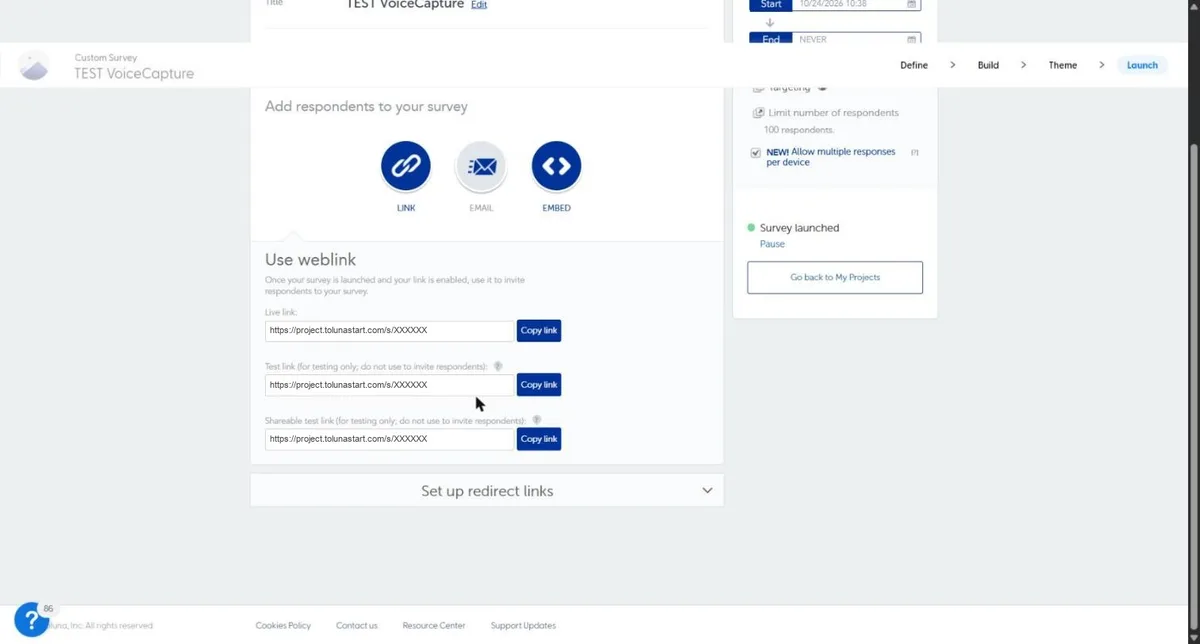Click the Live link URL field
Screen dimensions: 1200x644
(x=389, y=331)
